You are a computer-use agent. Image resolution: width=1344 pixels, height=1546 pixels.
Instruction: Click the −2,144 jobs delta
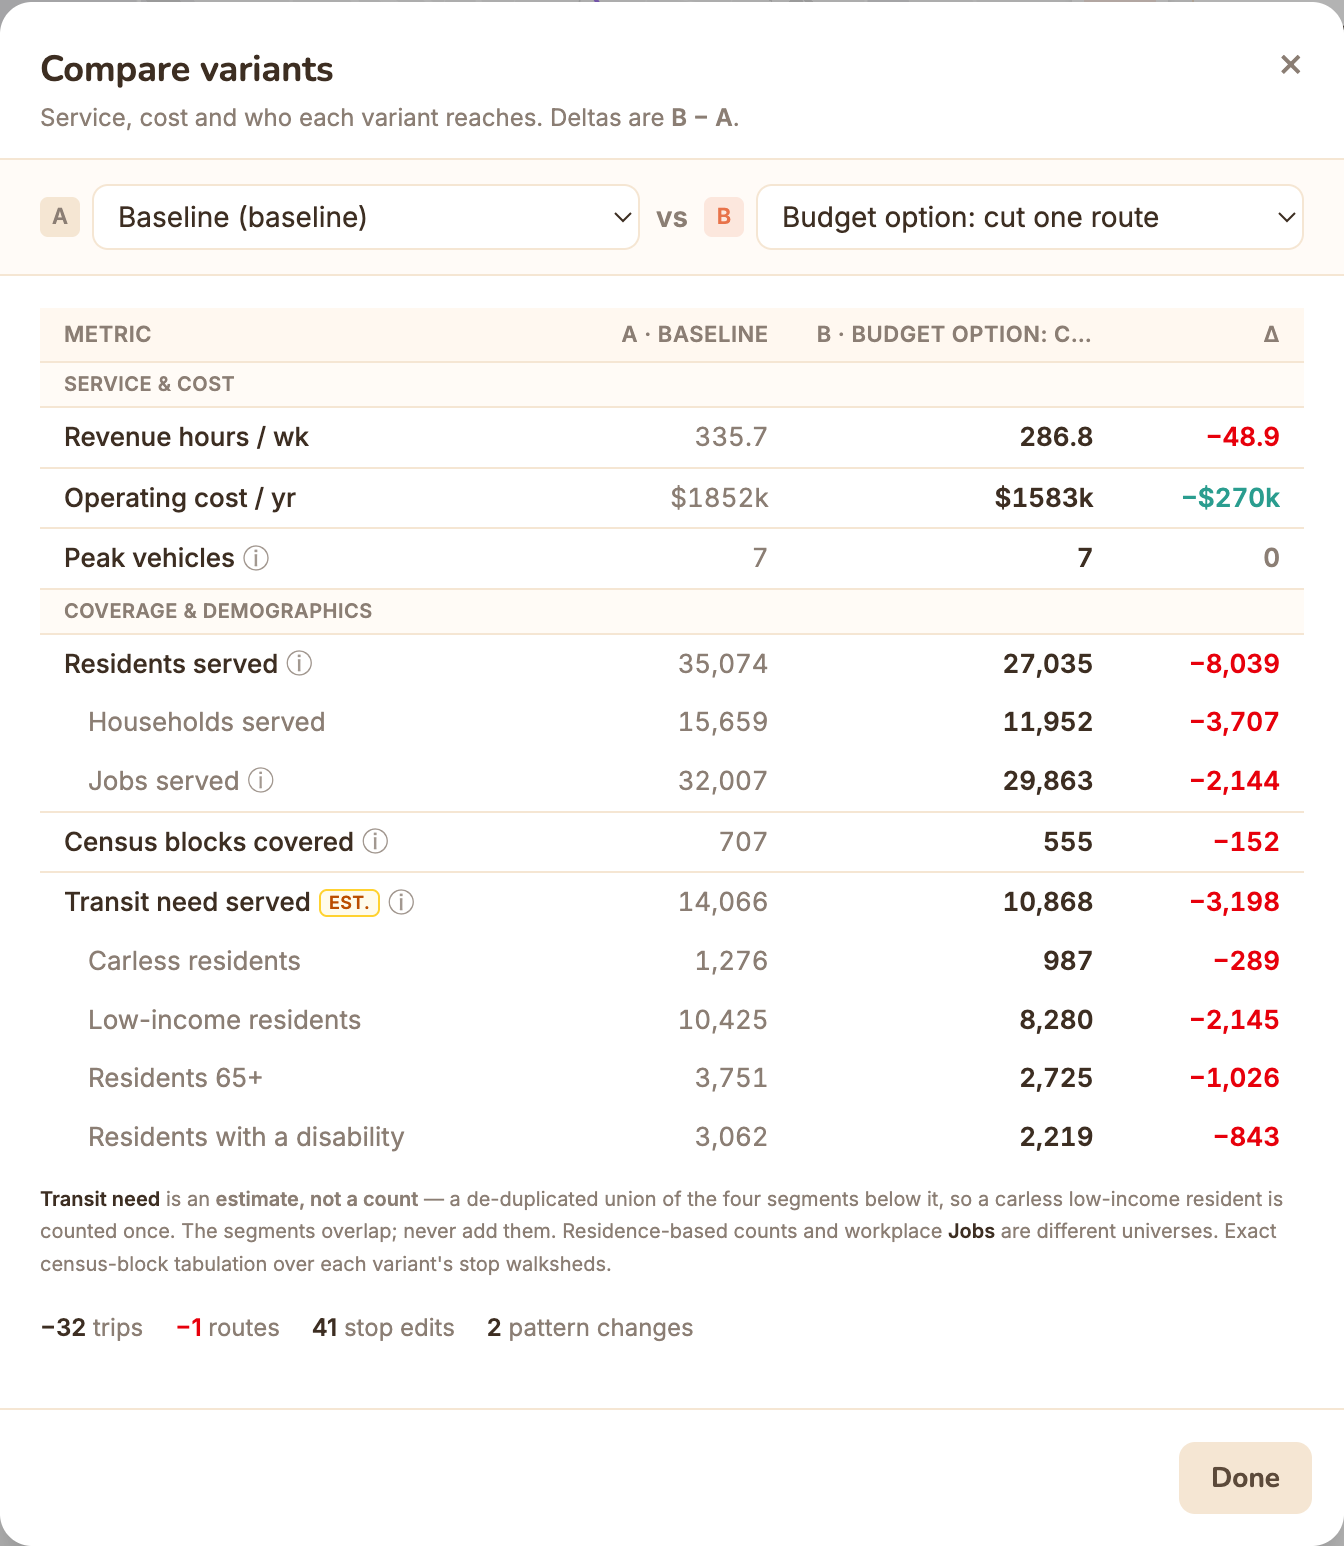[1234, 781]
